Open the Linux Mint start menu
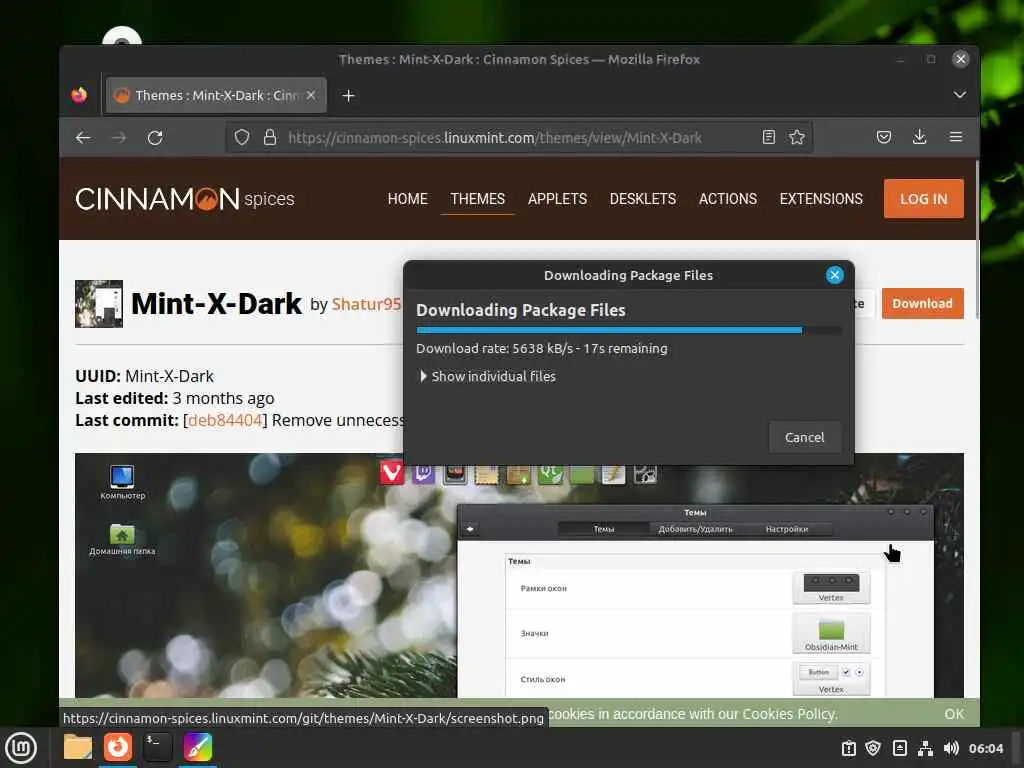Screen dimensions: 1024x768 [x=21, y=748]
